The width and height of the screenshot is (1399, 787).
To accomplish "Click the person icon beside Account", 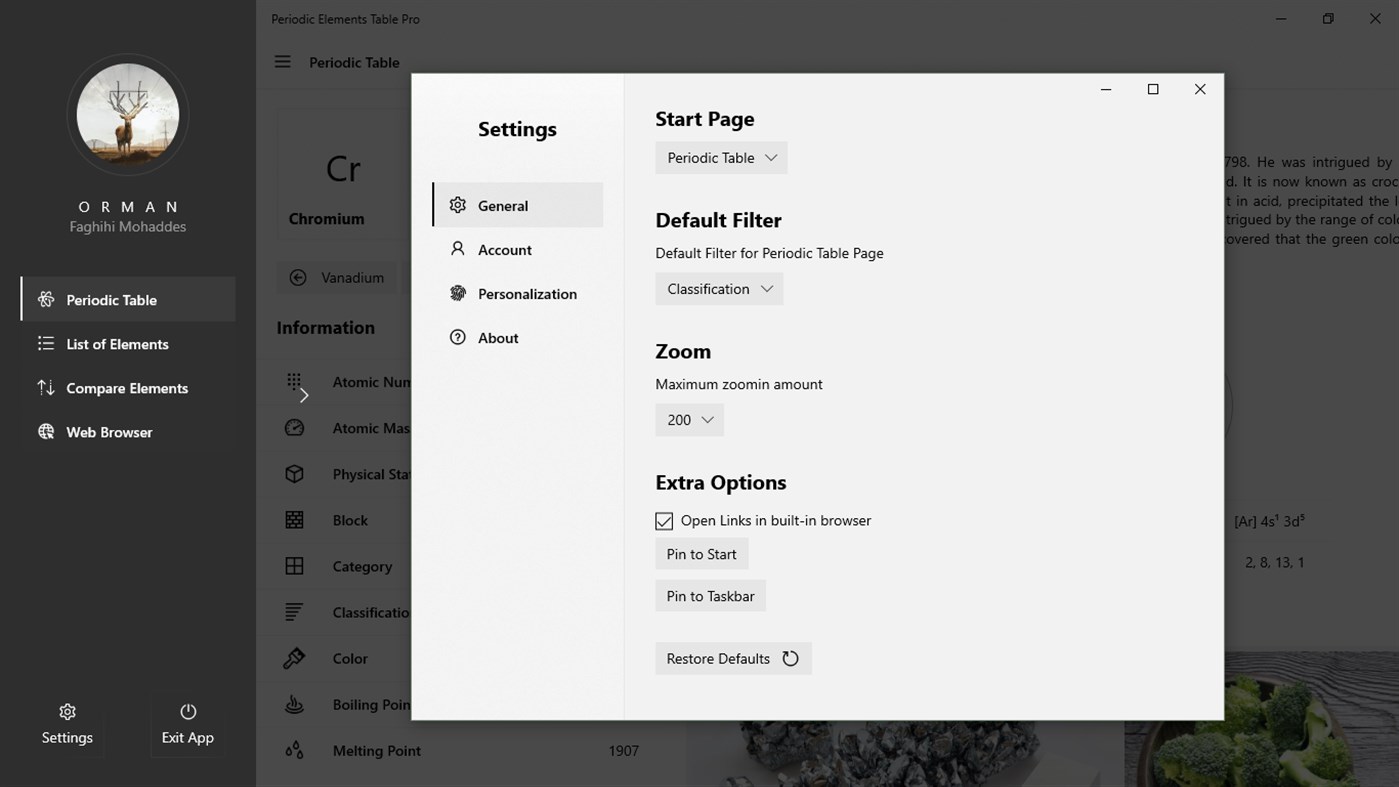I will 458,248.
